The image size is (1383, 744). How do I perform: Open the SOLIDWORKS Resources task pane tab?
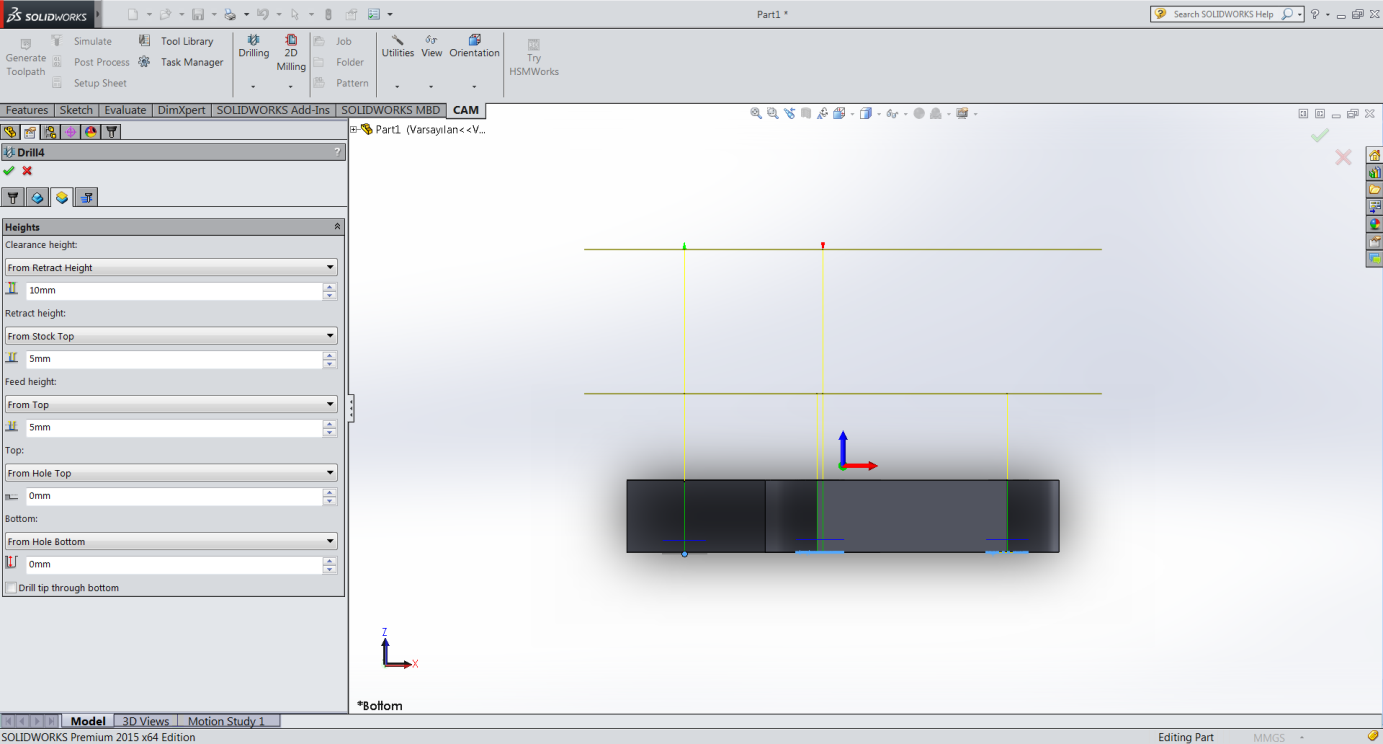1374,155
